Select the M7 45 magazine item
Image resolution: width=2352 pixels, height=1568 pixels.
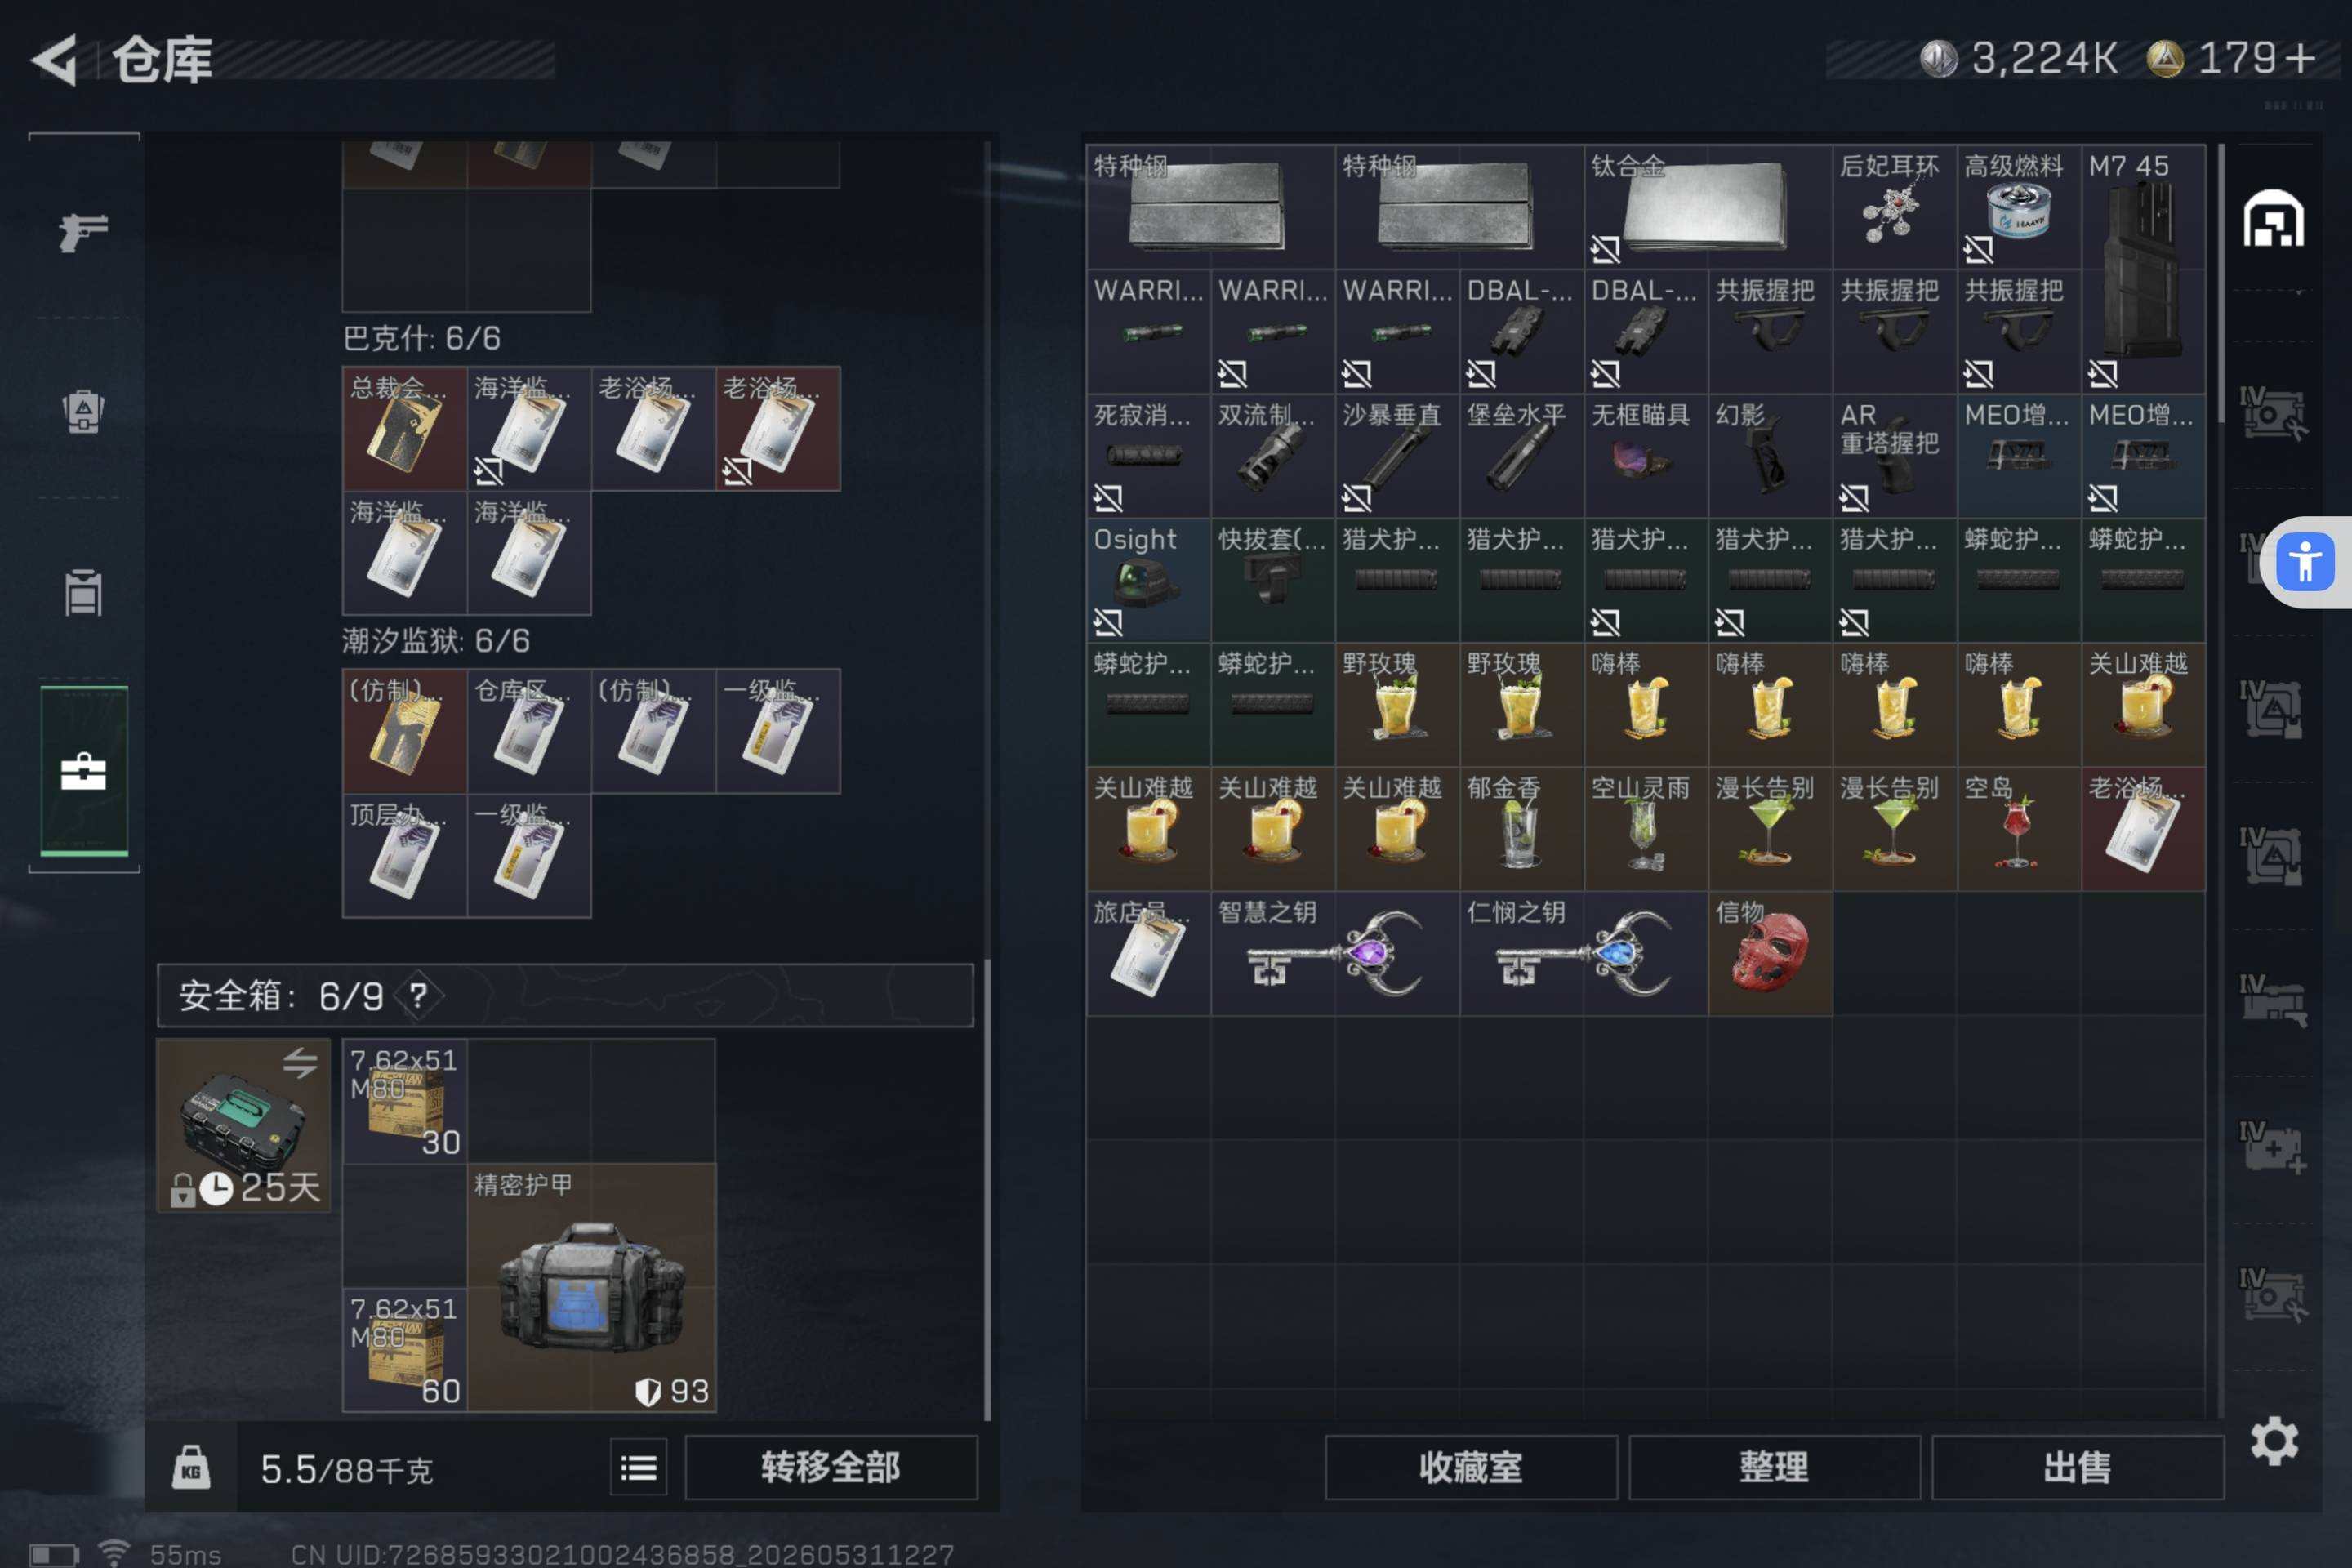click(x=2143, y=269)
